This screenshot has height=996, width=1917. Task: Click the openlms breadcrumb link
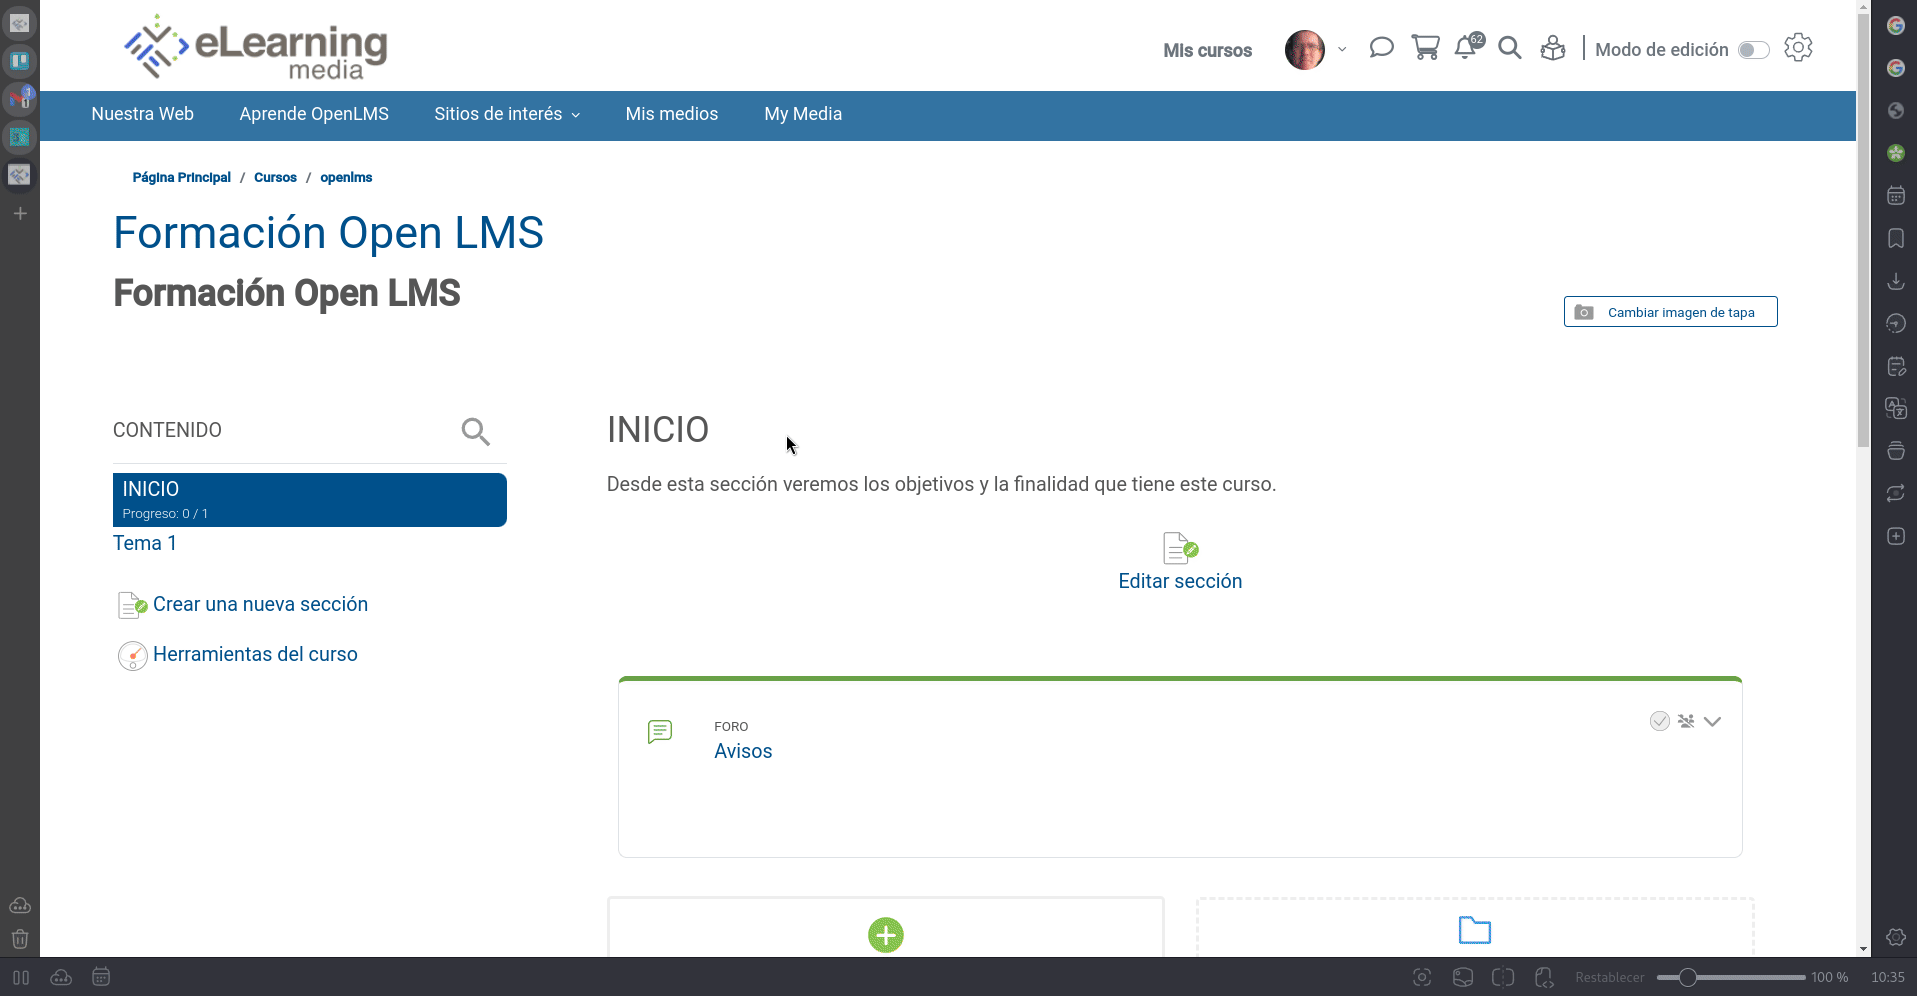click(x=346, y=177)
